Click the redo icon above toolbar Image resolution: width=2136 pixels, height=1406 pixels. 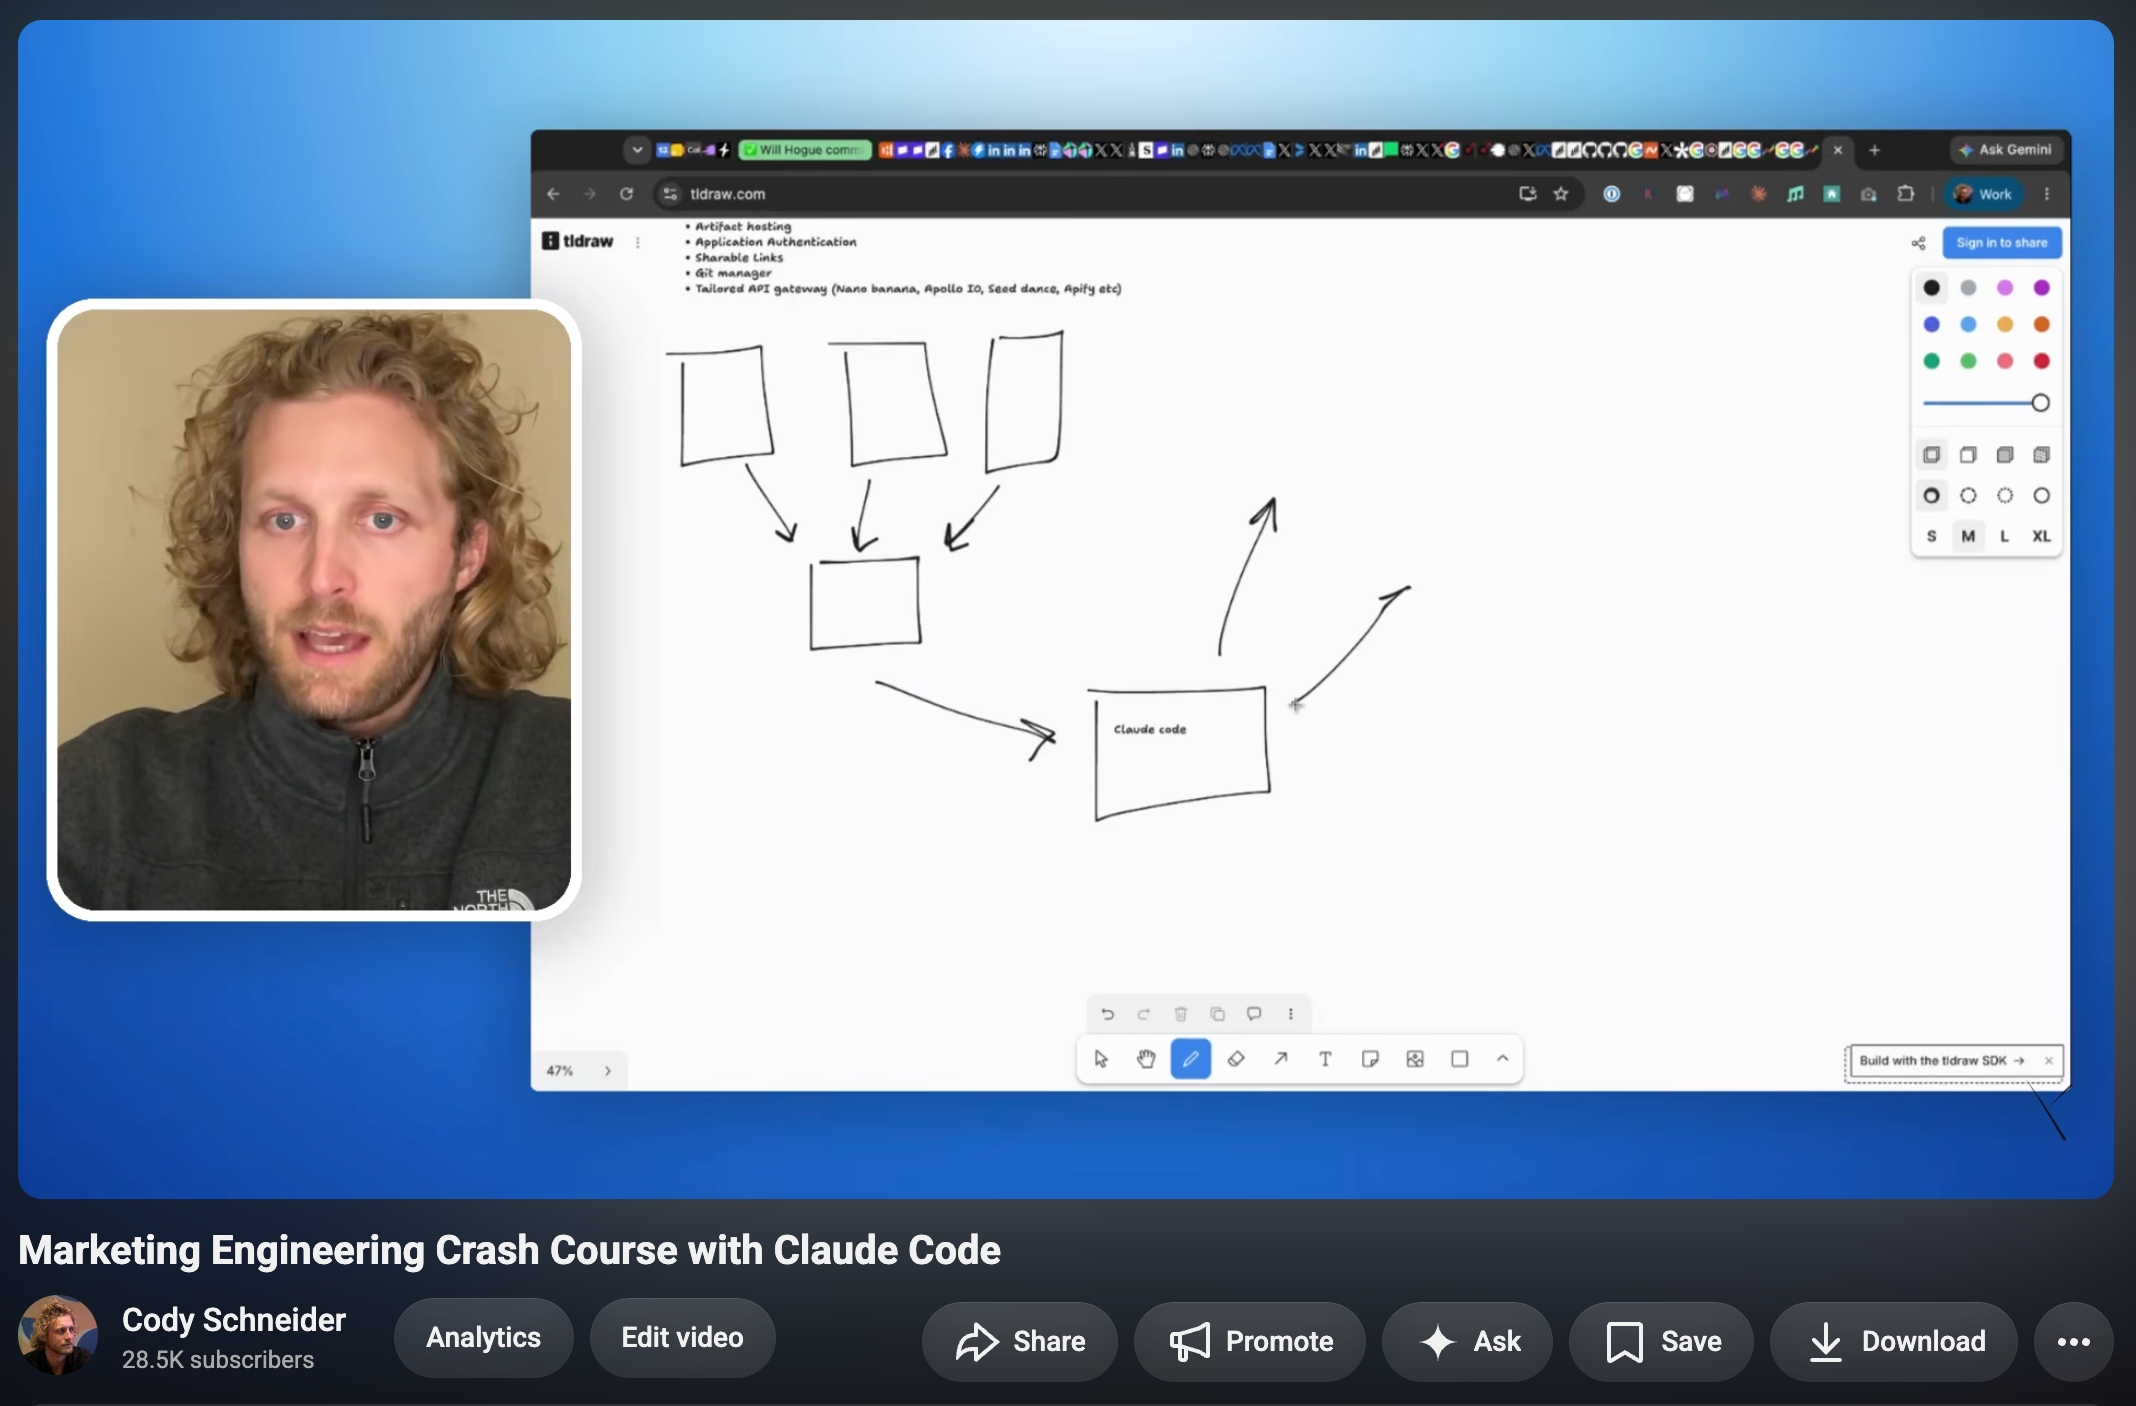tap(1144, 1014)
